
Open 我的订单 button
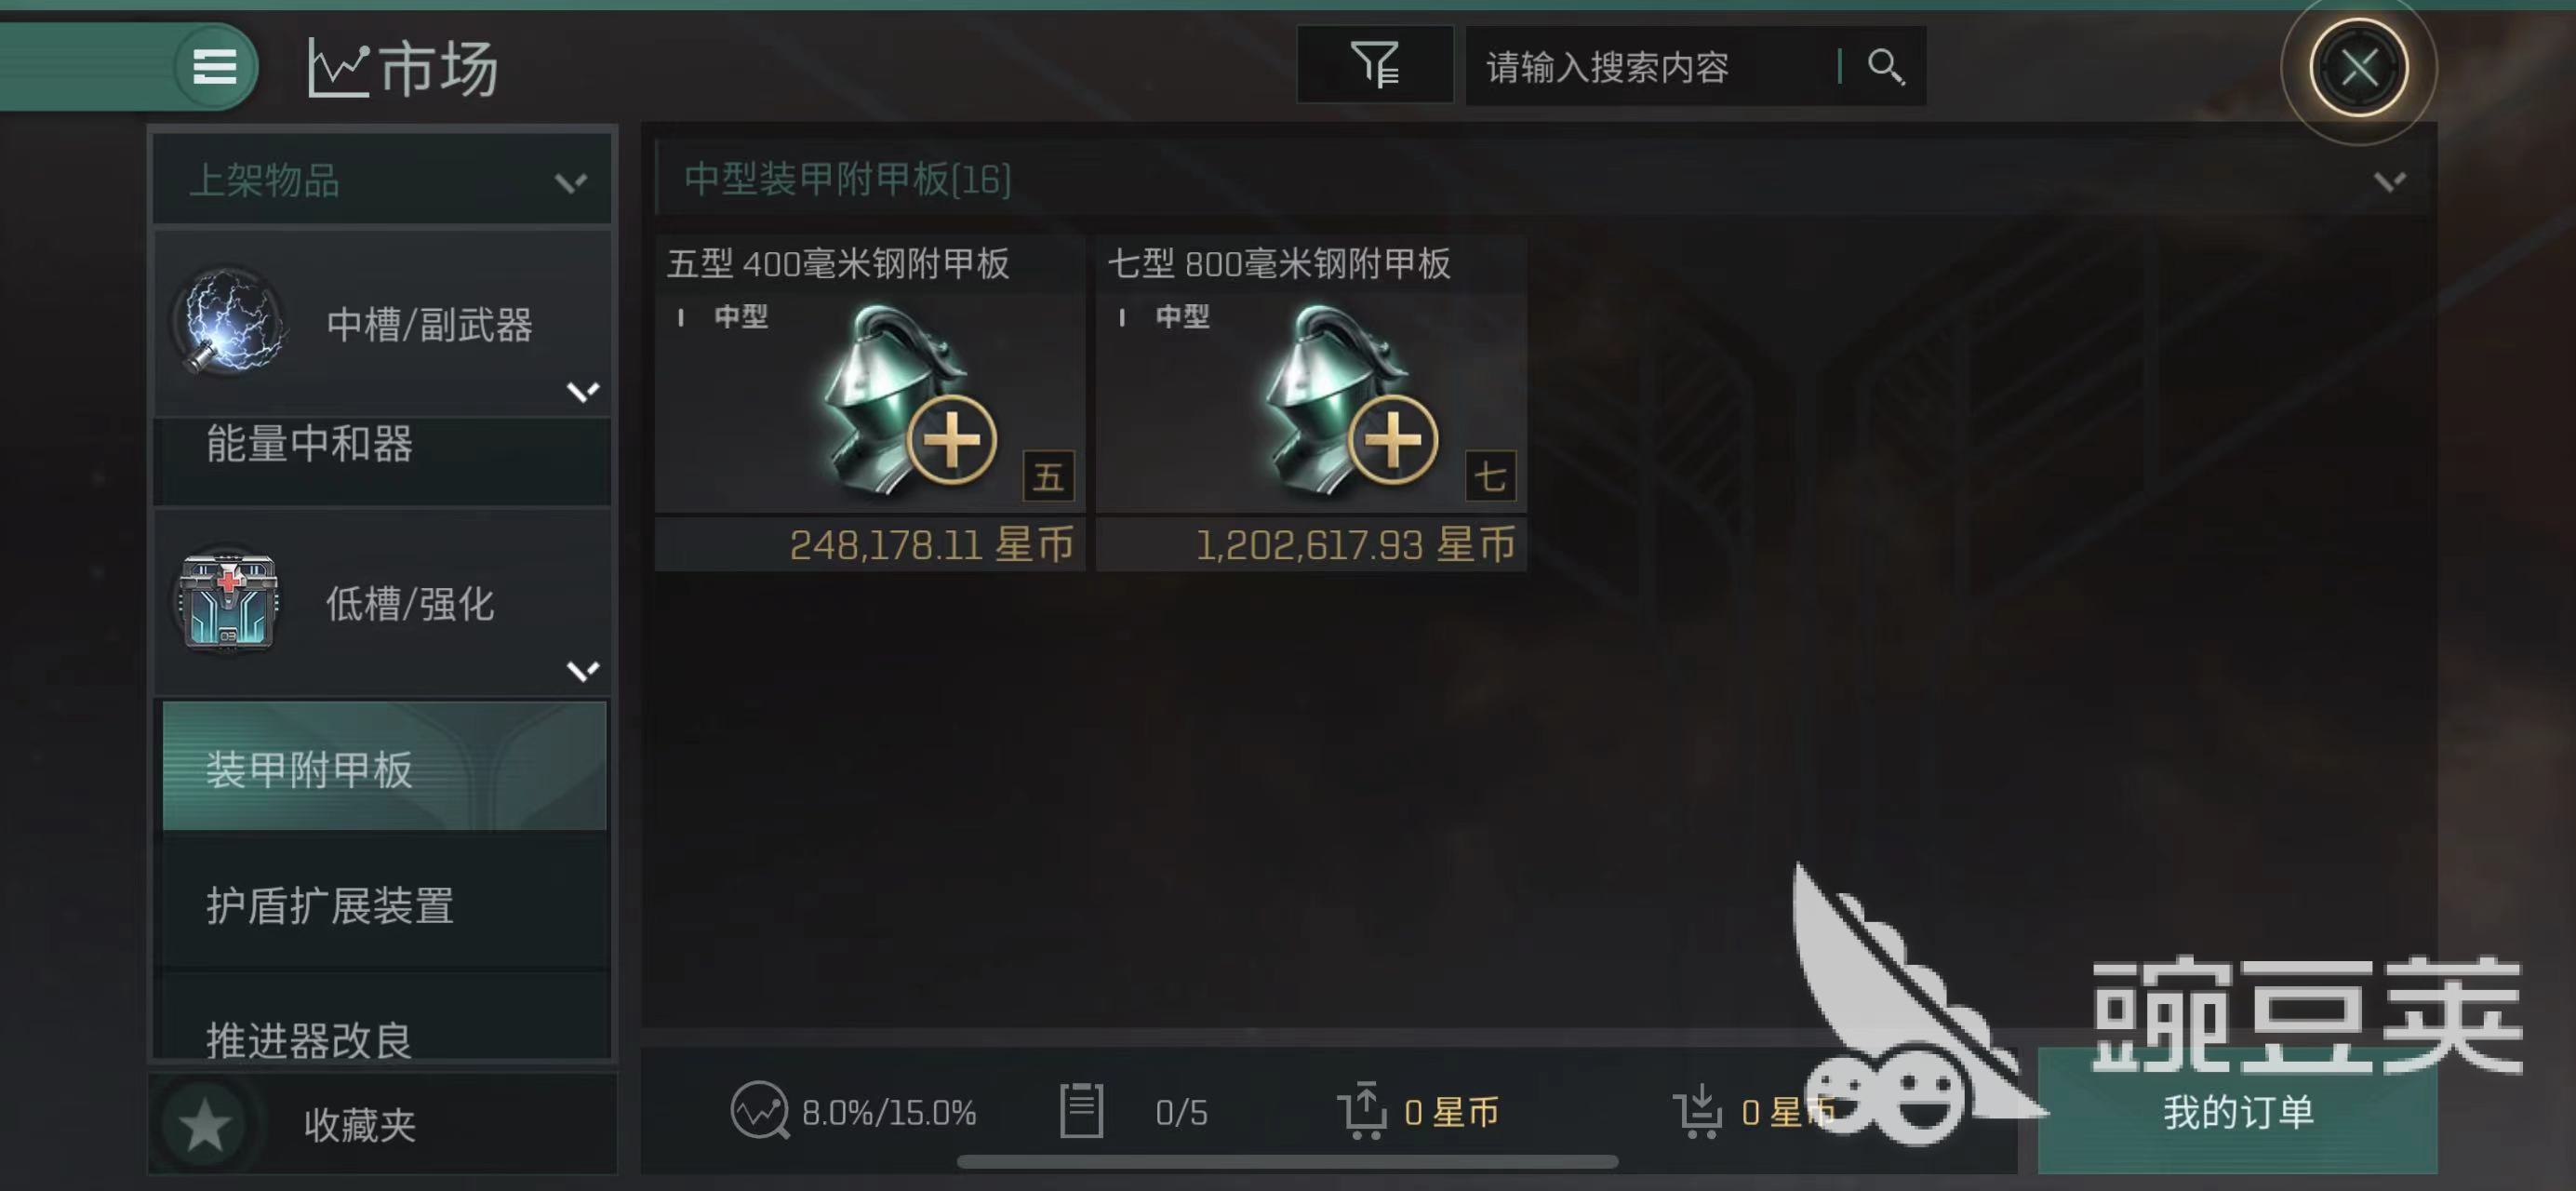(x=2237, y=1111)
